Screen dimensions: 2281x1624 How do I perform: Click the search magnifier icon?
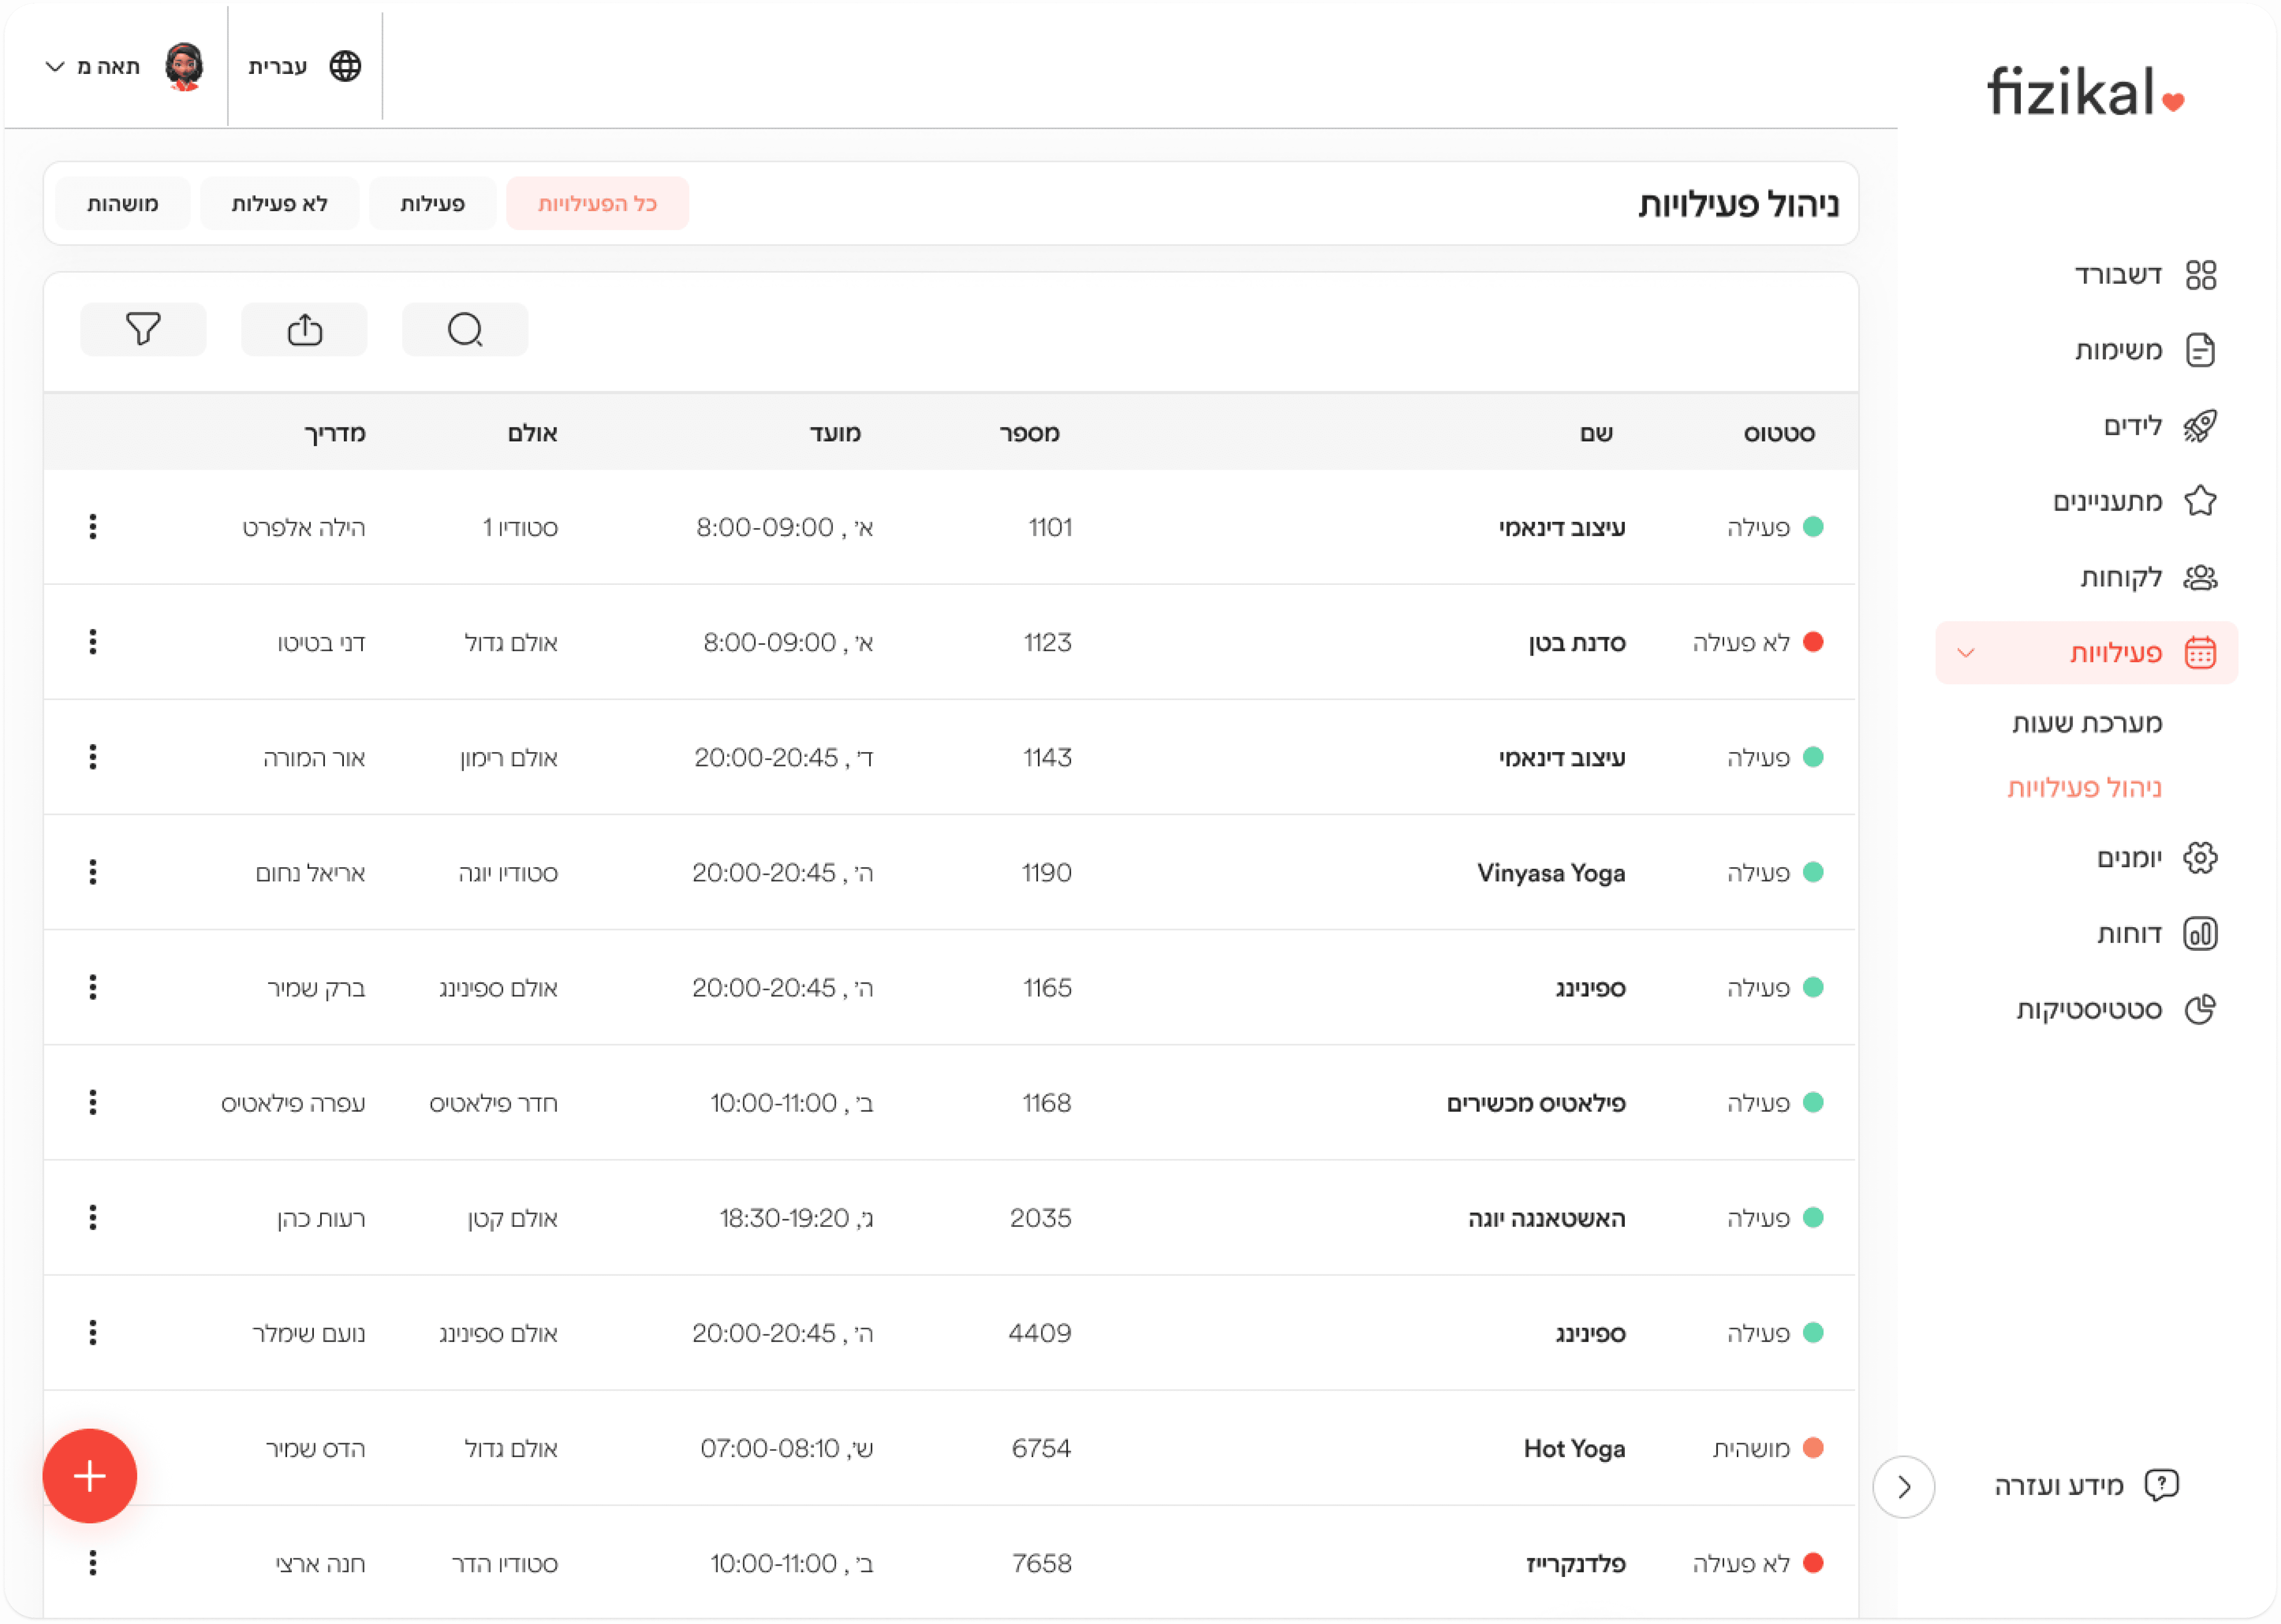tap(465, 329)
